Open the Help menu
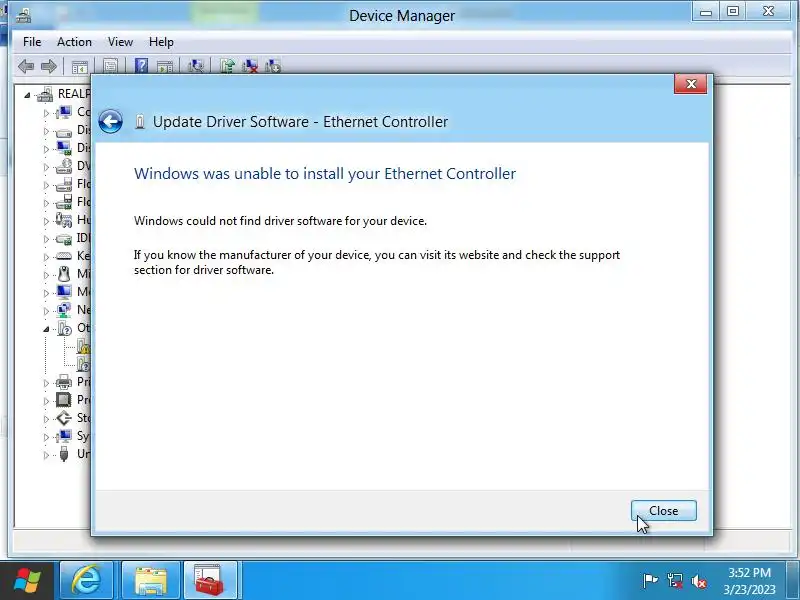Viewport: 800px width, 600px height. click(x=161, y=42)
